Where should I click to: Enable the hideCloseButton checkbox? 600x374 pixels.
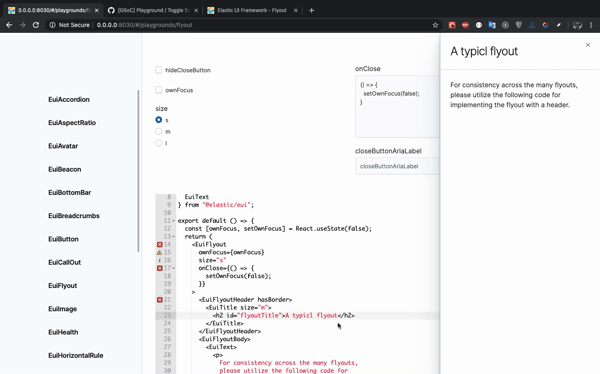tap(158, 70)
